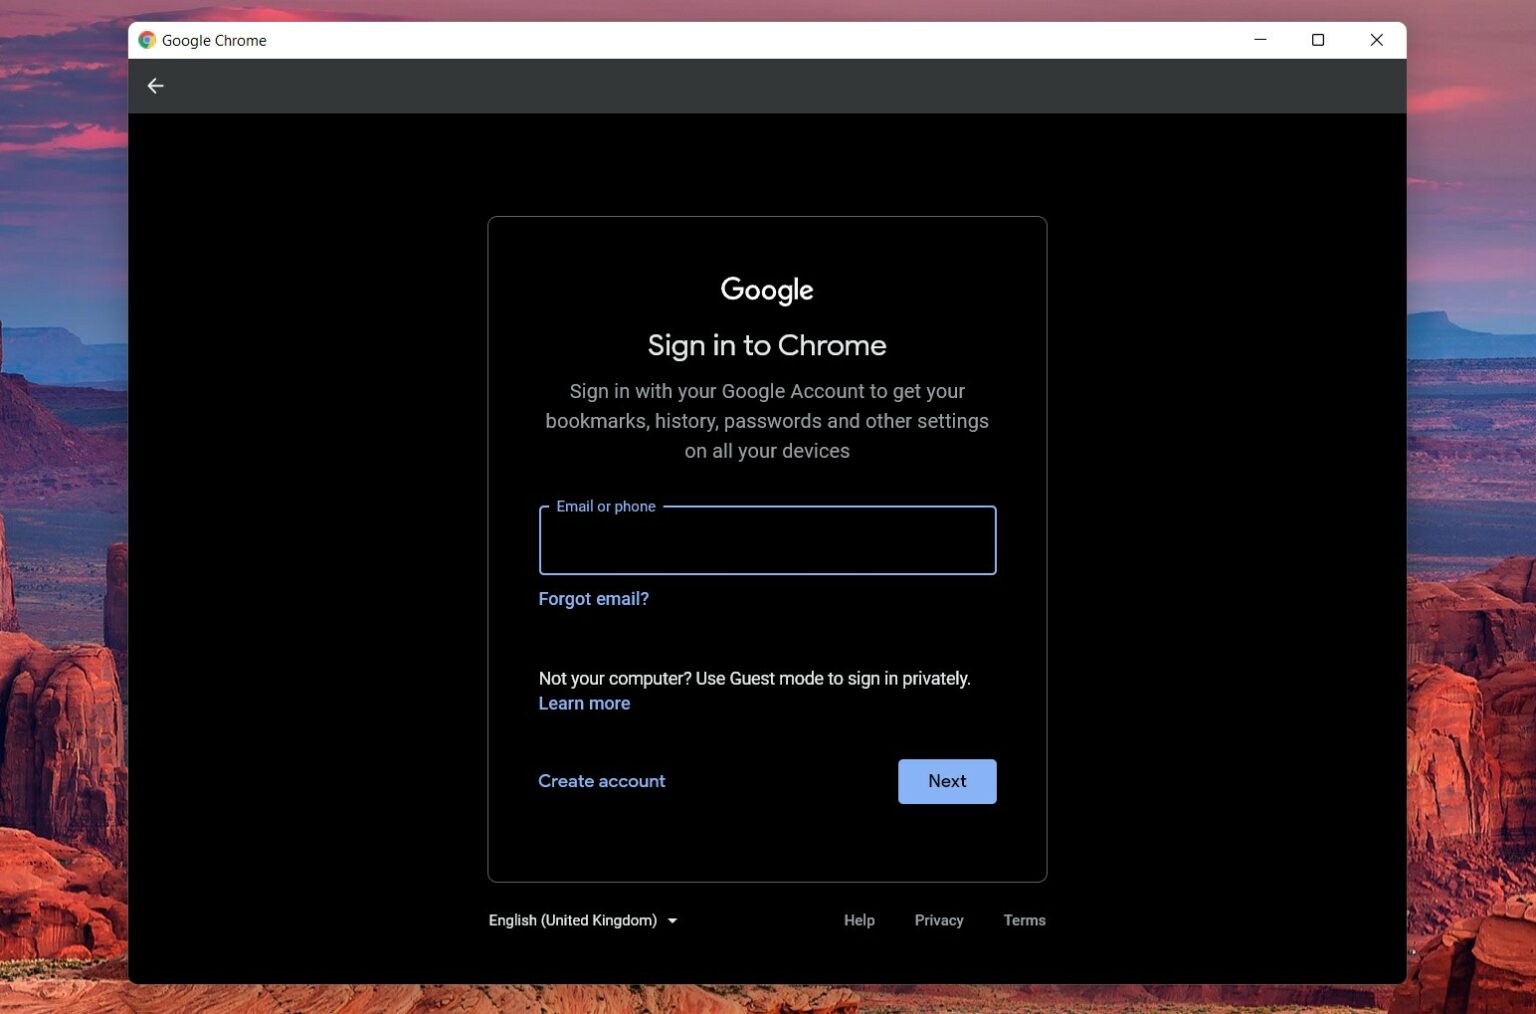The width and height of the screenshot is (1536, 1014).
Task: Click the Email or phone floating label
Action: click(606, 506)
